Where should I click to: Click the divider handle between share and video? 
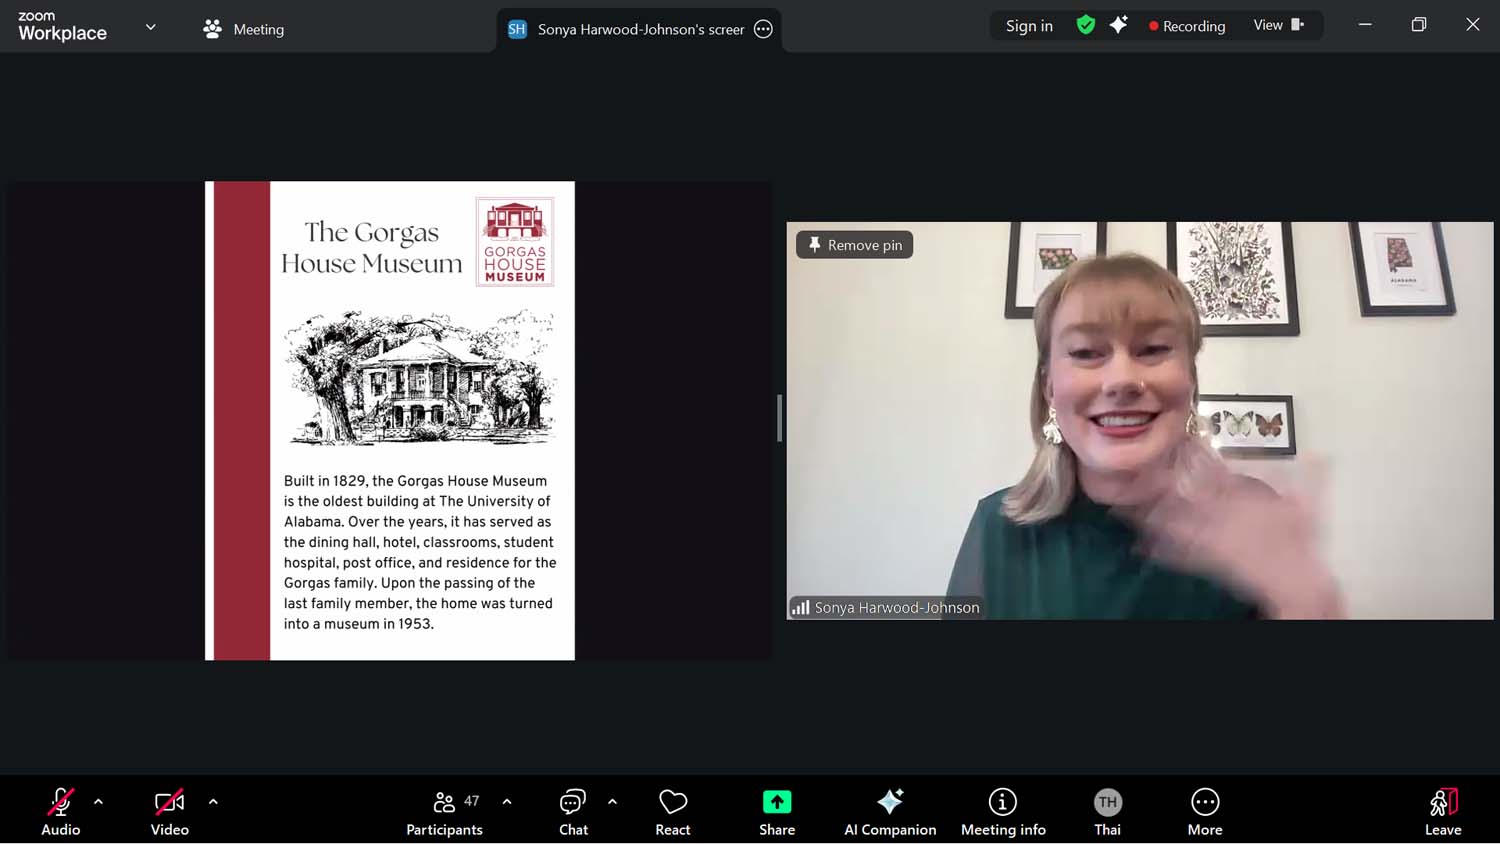pos(779,418)
